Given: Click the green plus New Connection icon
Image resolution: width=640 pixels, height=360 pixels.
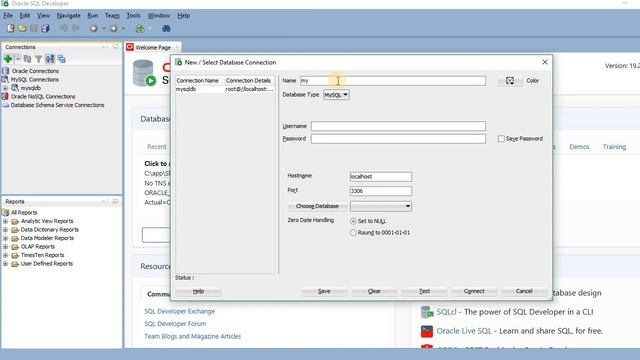Looking at the screenshot, I should [x=8, y=59].
